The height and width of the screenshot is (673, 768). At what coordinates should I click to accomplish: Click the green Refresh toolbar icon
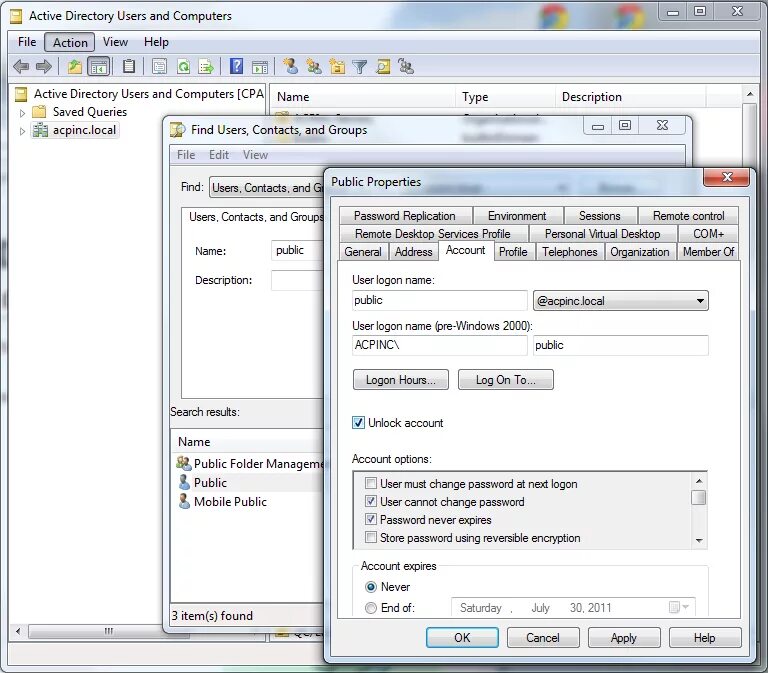(184, 66)
